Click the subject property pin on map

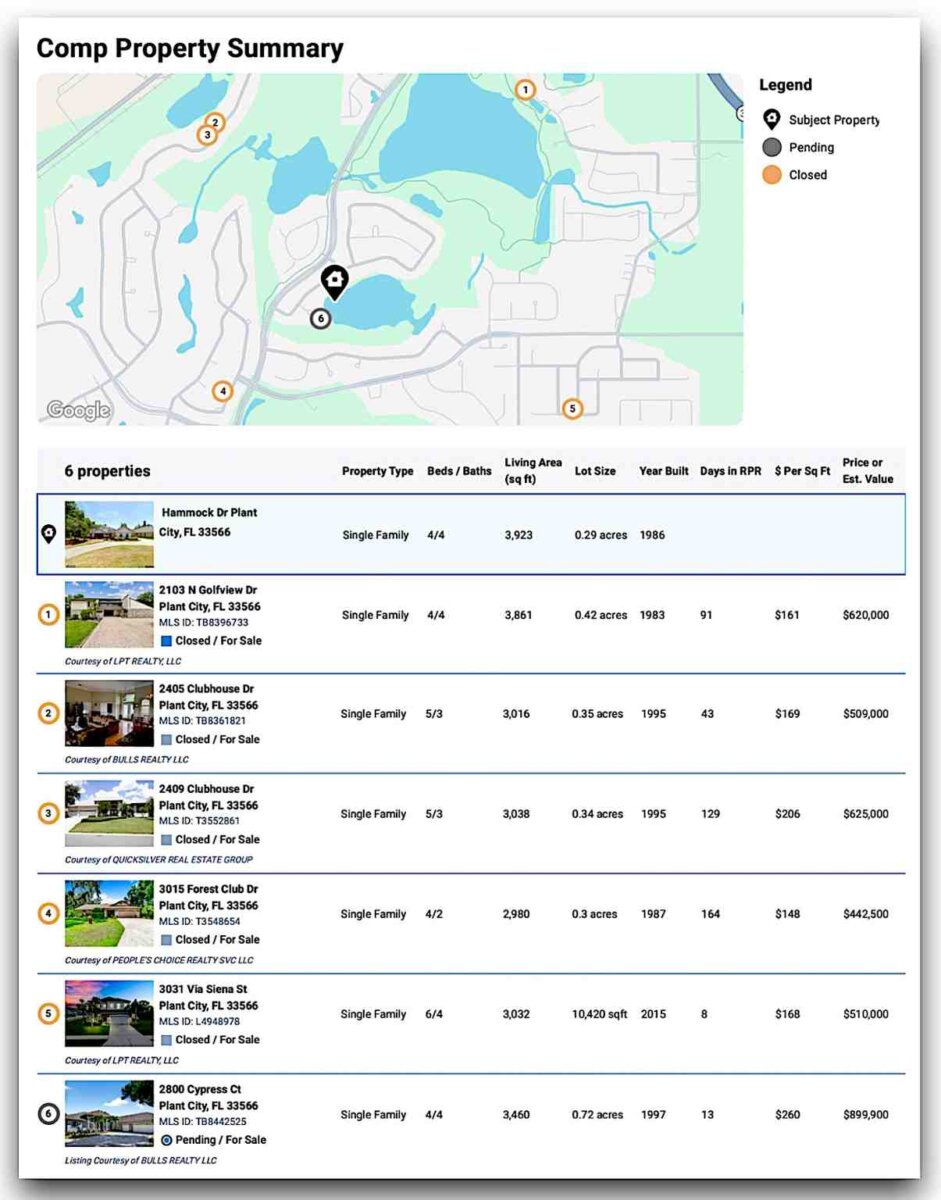(x=335, y=281)
